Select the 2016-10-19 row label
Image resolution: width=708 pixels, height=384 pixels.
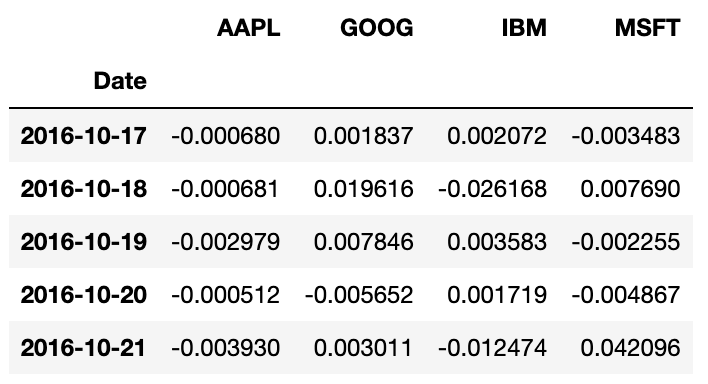point(84,242)
